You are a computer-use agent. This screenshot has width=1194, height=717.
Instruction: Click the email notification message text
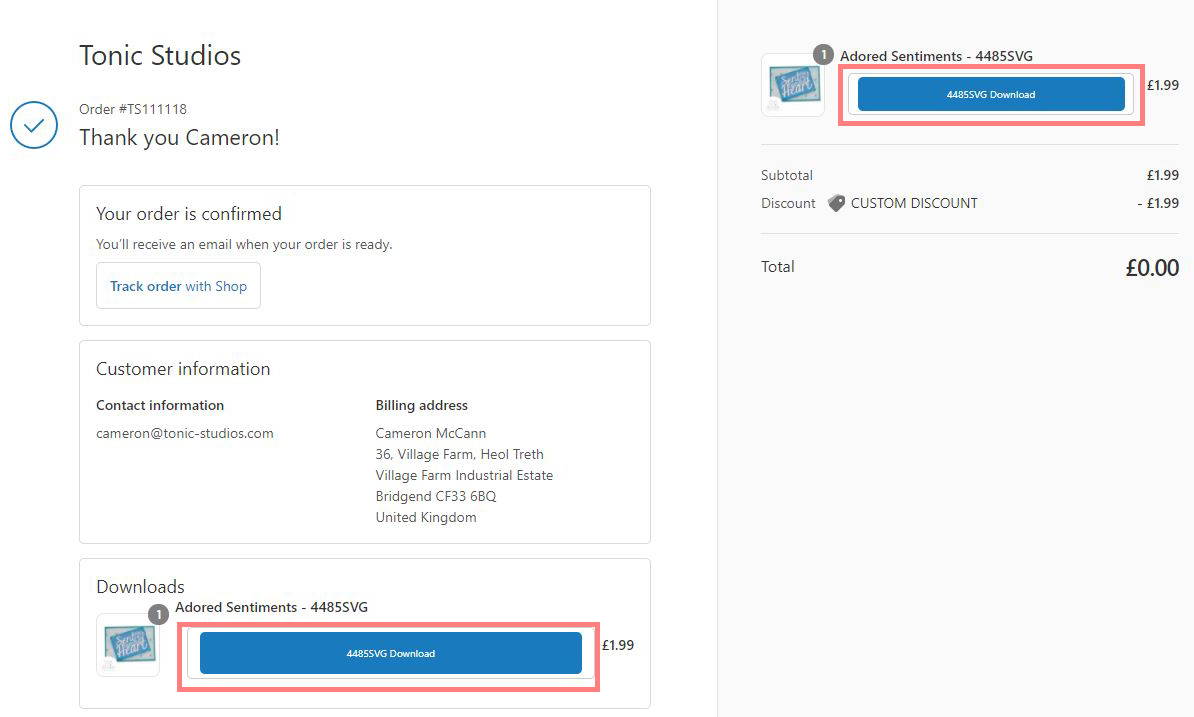pos(244,244)
